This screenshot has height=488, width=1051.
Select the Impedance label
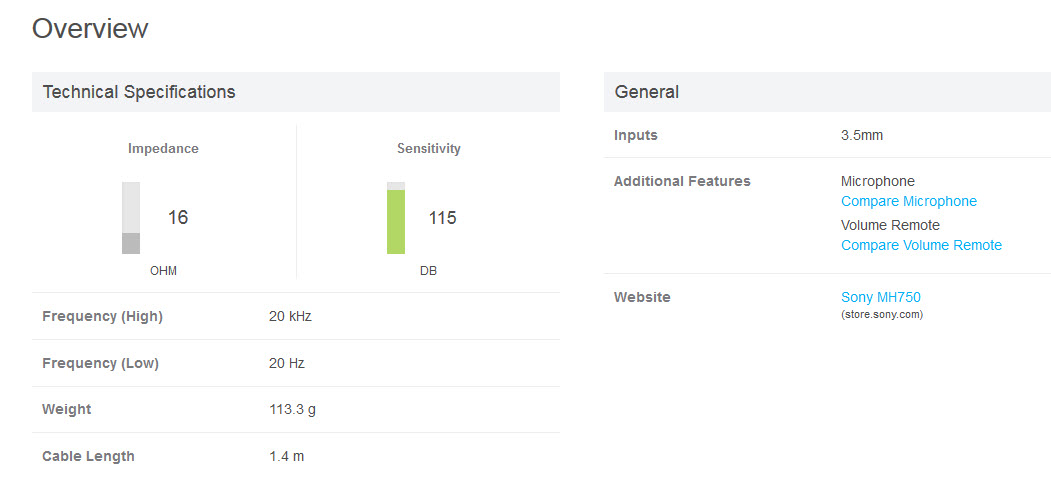click(x=163, y=149)
